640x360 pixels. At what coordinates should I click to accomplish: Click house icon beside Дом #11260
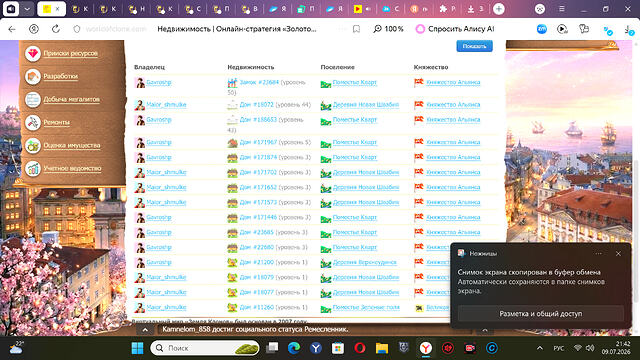[232, 308]
